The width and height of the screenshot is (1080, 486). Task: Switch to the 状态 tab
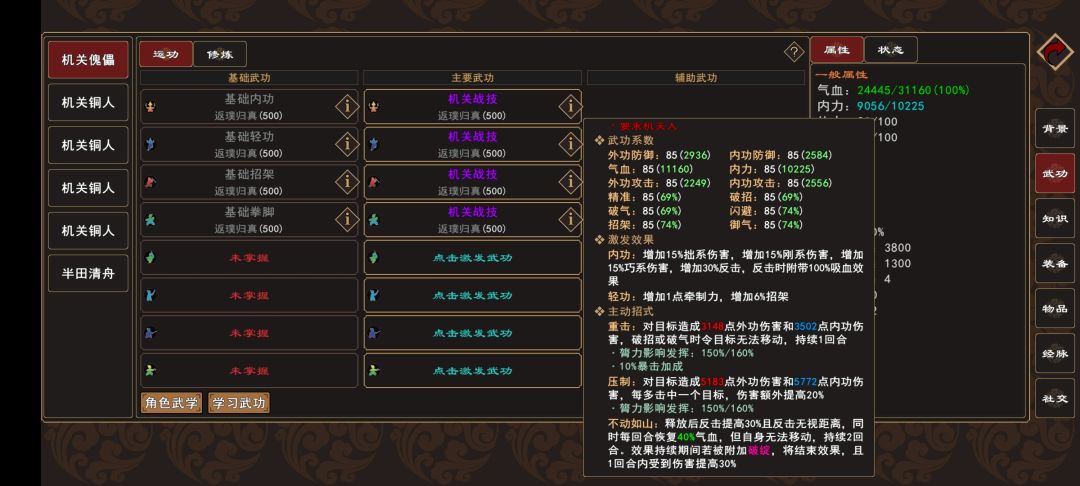tap(890, 50)
